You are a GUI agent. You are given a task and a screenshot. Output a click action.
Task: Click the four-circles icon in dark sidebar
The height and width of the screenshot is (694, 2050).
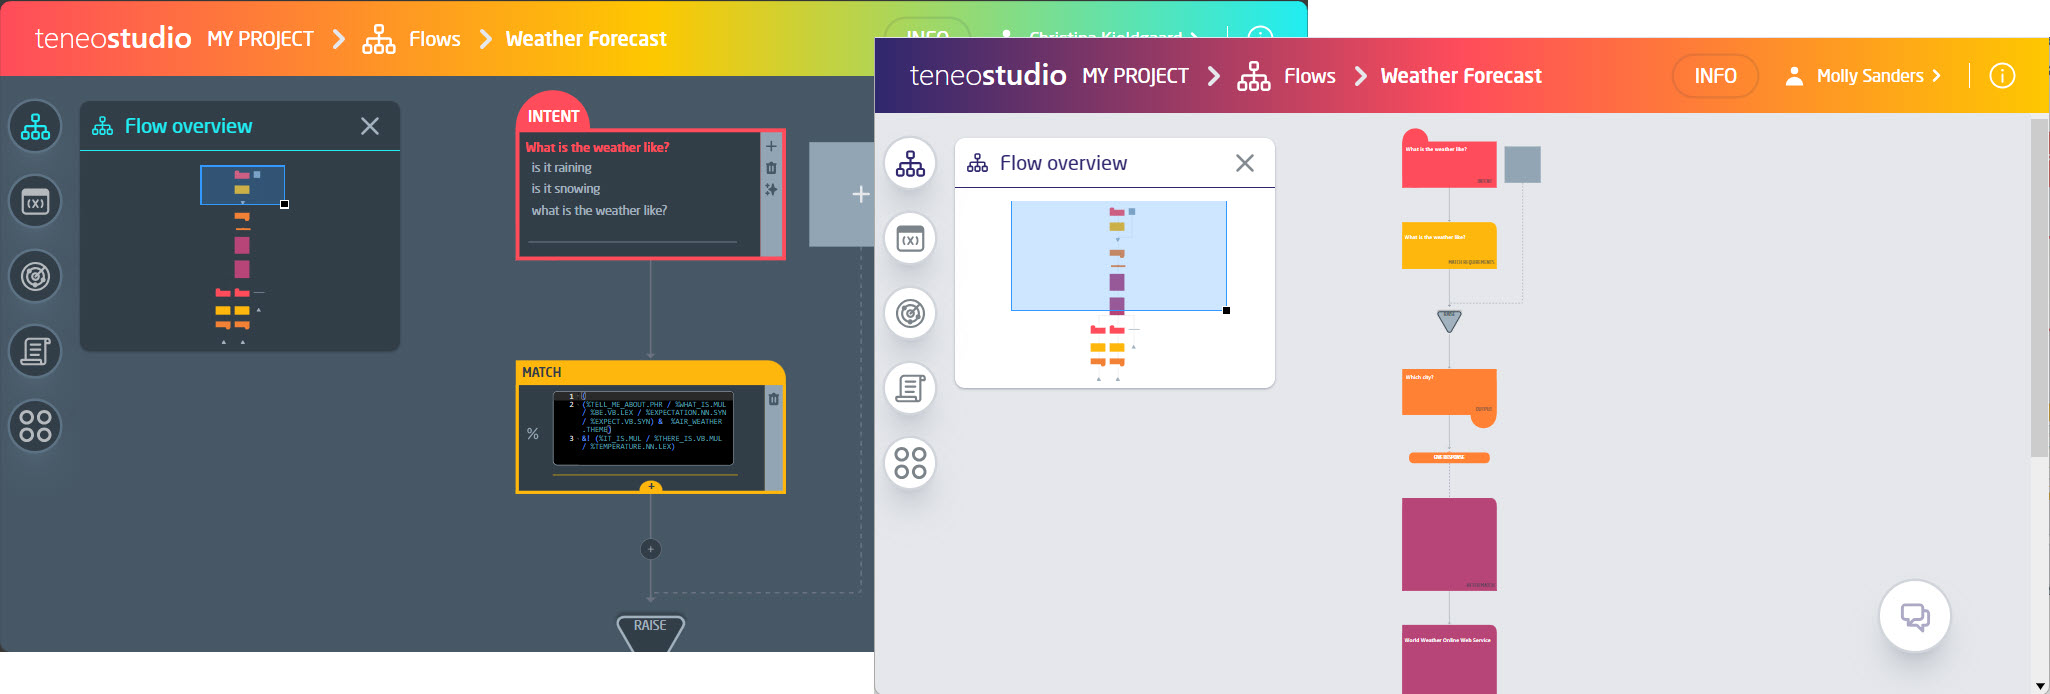[x=35, y=426]
